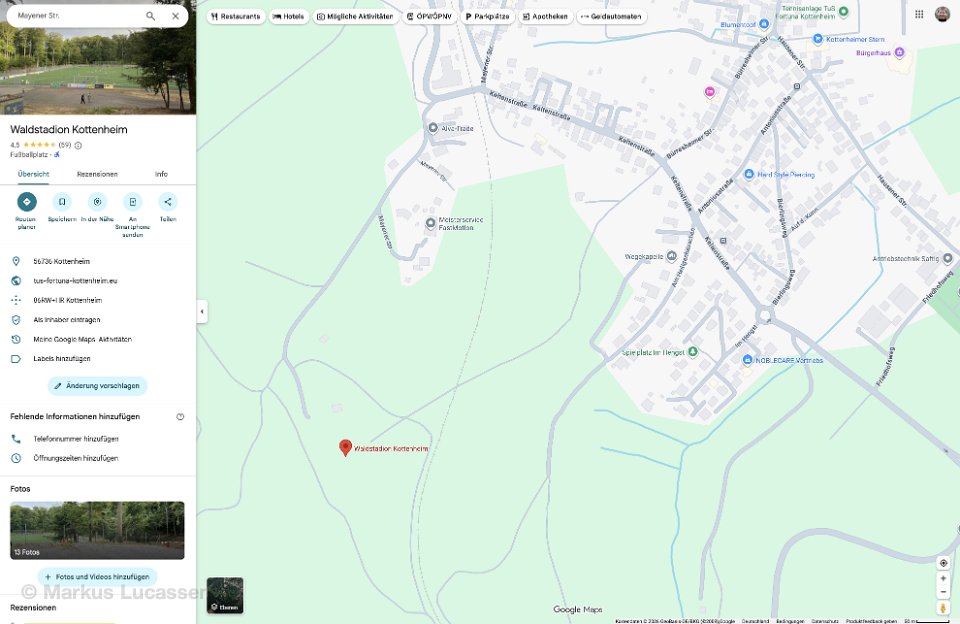Switch to the Rezensionen tab
The width and height of the screenshot is (960, 624).
[x=97, y=174]
